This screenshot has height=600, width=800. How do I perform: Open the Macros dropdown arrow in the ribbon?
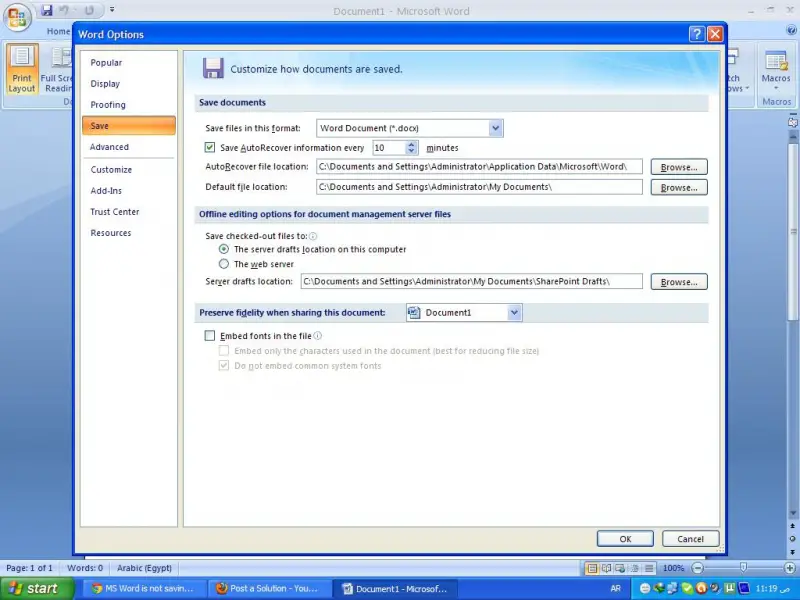(x=776, y=88)
